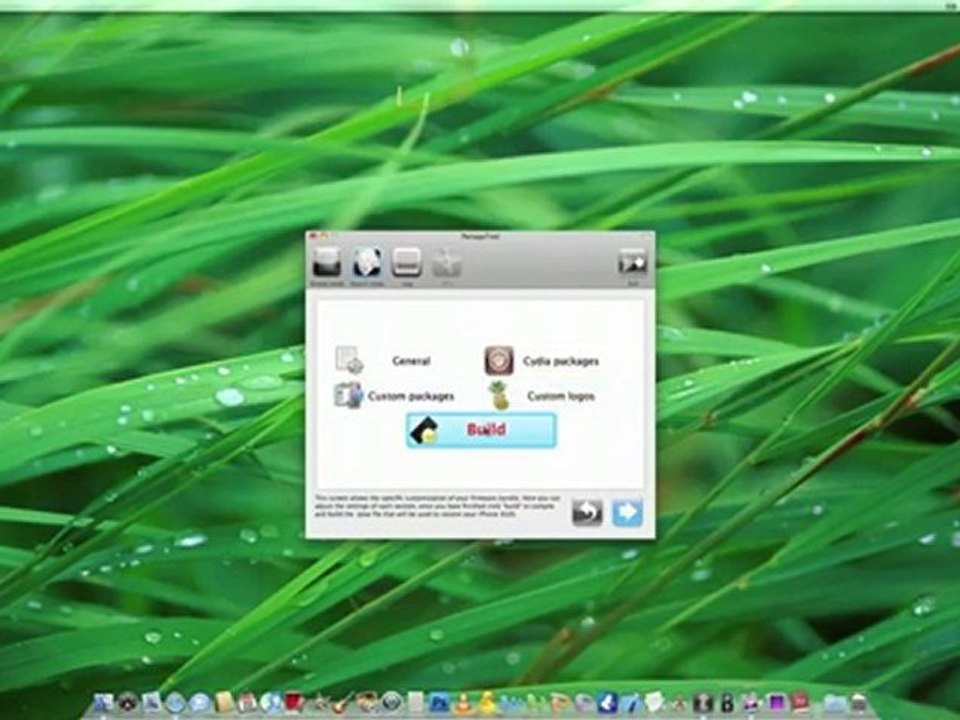Open iChat speech-bubble dock icon
The width and height of the screenshot is (960, 720).
click(x=200, y=703)
